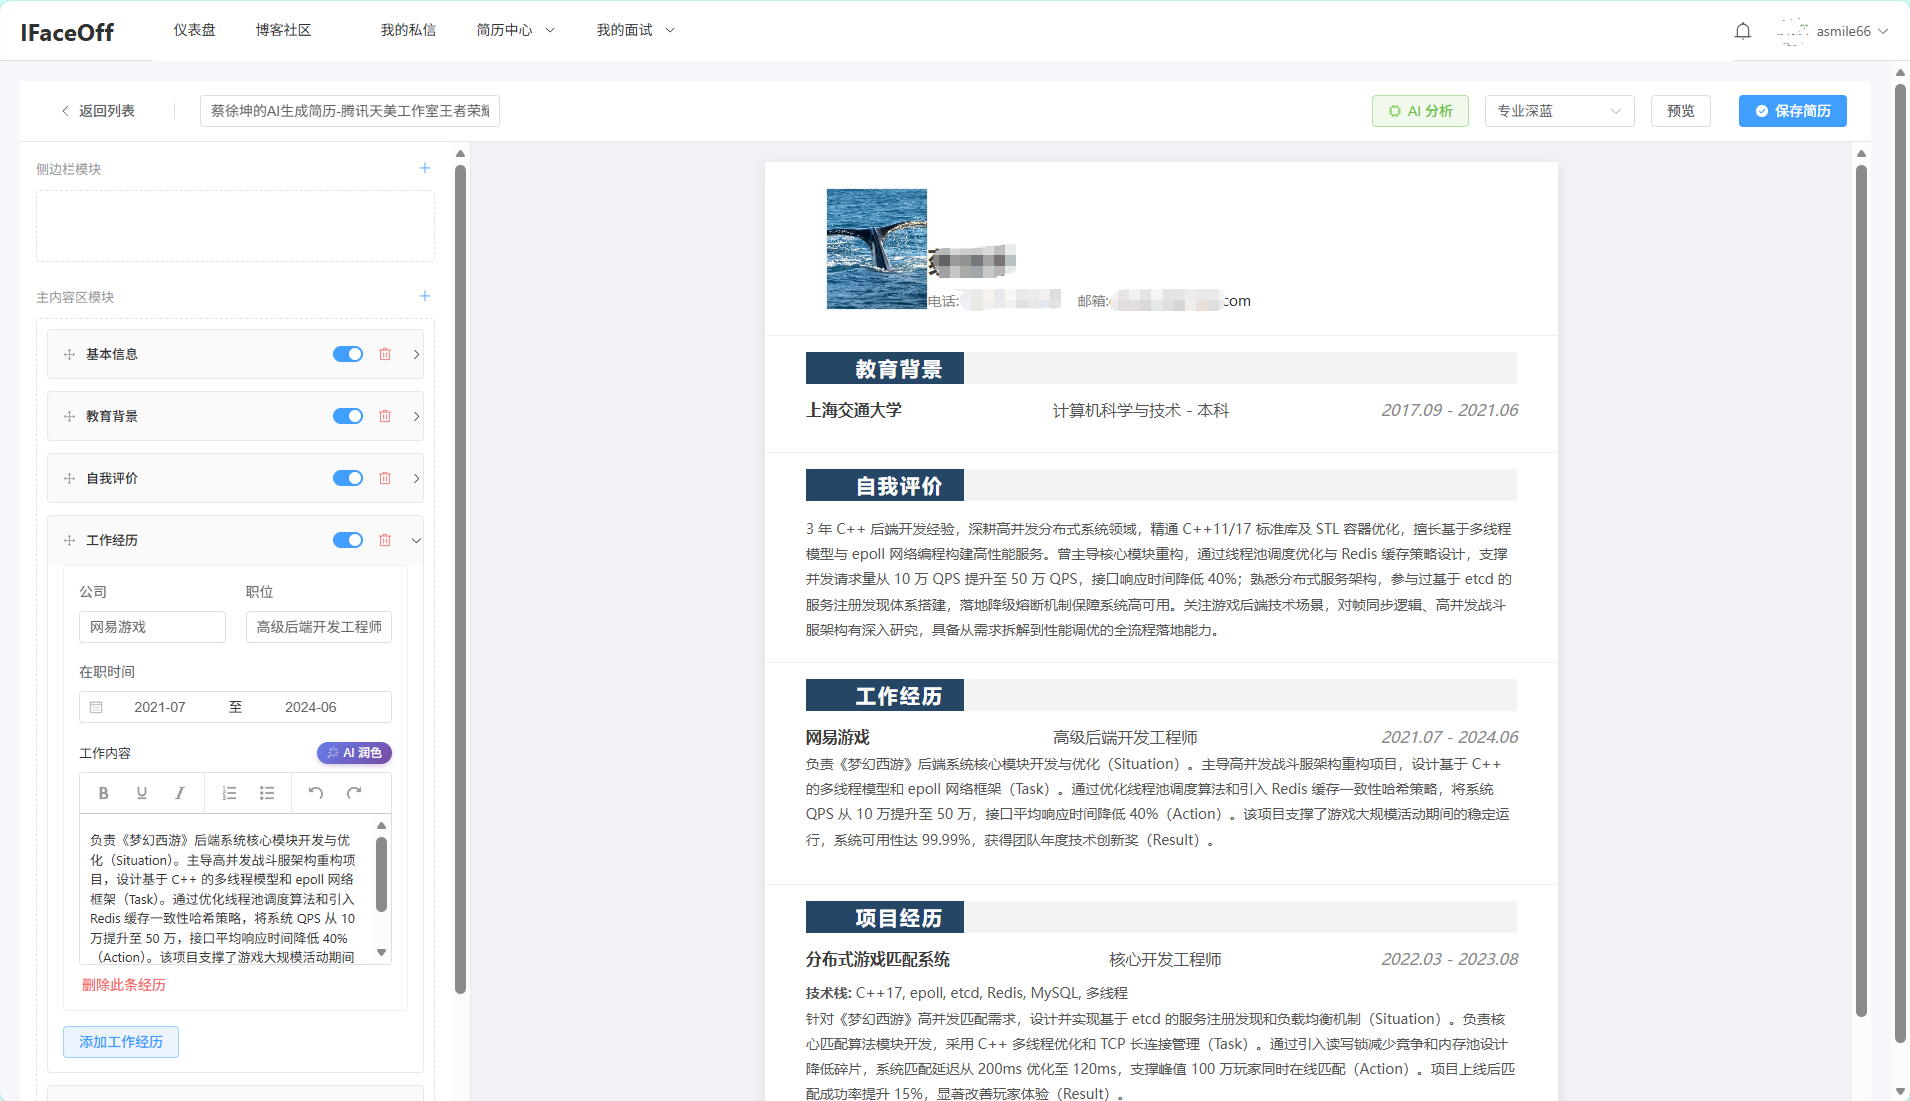Edit the resume title input field
Screen dimensions: 1910x1101
click(348, 110)
